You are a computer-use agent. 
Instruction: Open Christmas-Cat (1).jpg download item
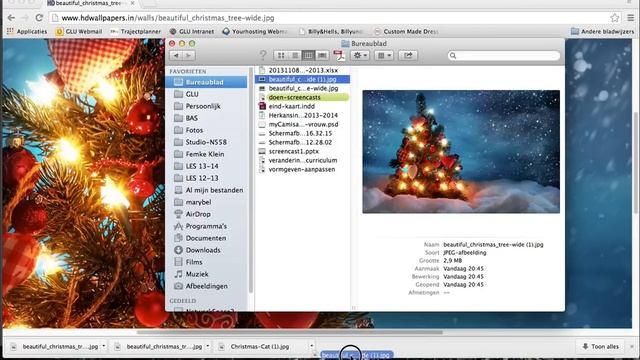pos(260,346)
